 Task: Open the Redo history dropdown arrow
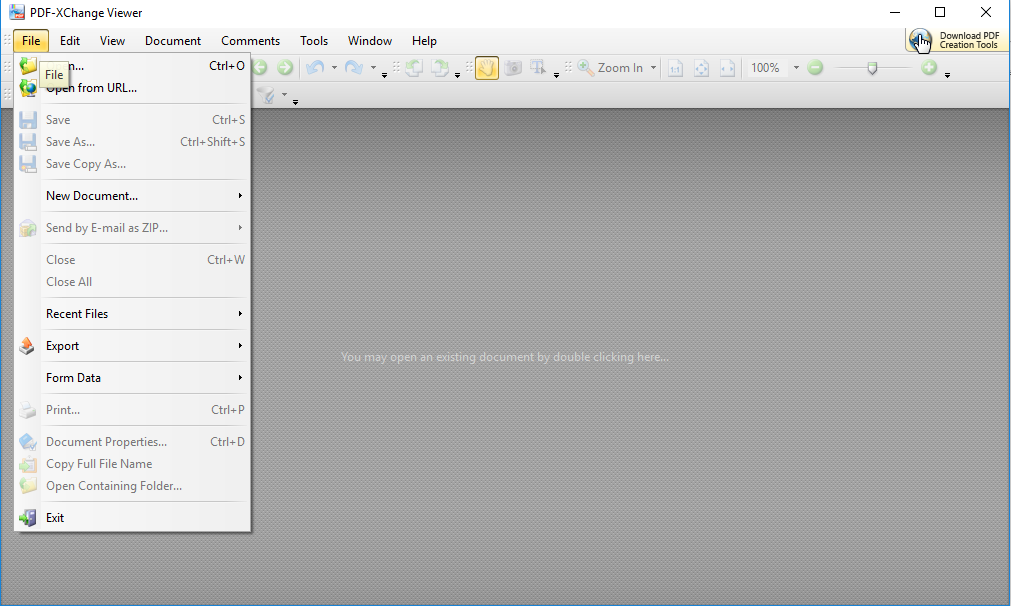point(373,68)
